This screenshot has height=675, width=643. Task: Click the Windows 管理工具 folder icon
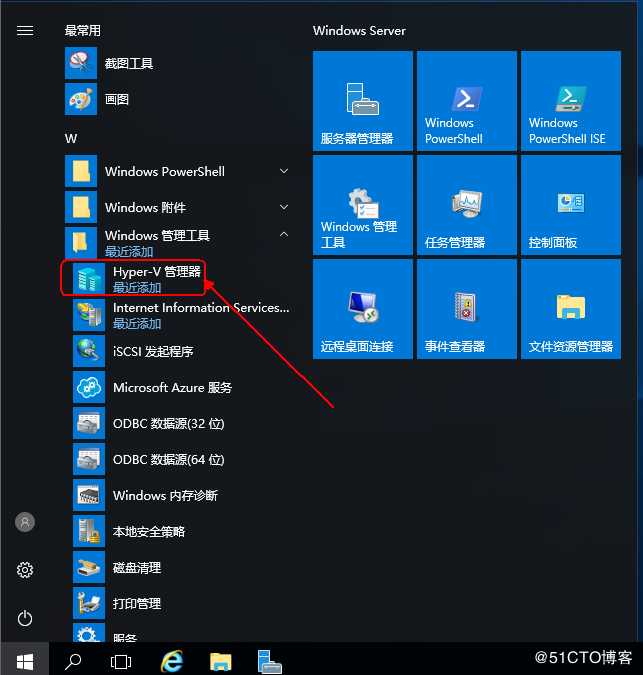pyautogui.click(x=81, y=242)
